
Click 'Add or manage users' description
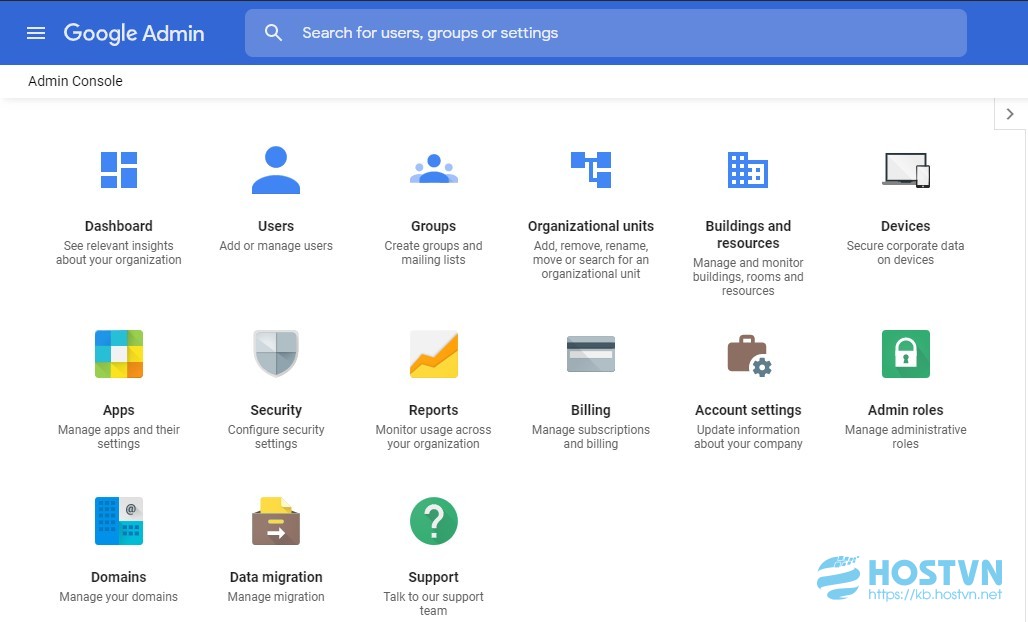click(276, 246)
